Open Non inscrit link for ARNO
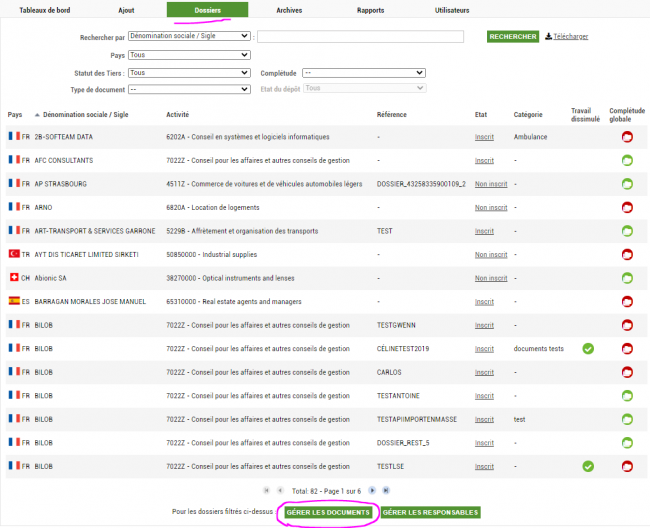This screenshot has width=650, height=528. click(491, 207)
